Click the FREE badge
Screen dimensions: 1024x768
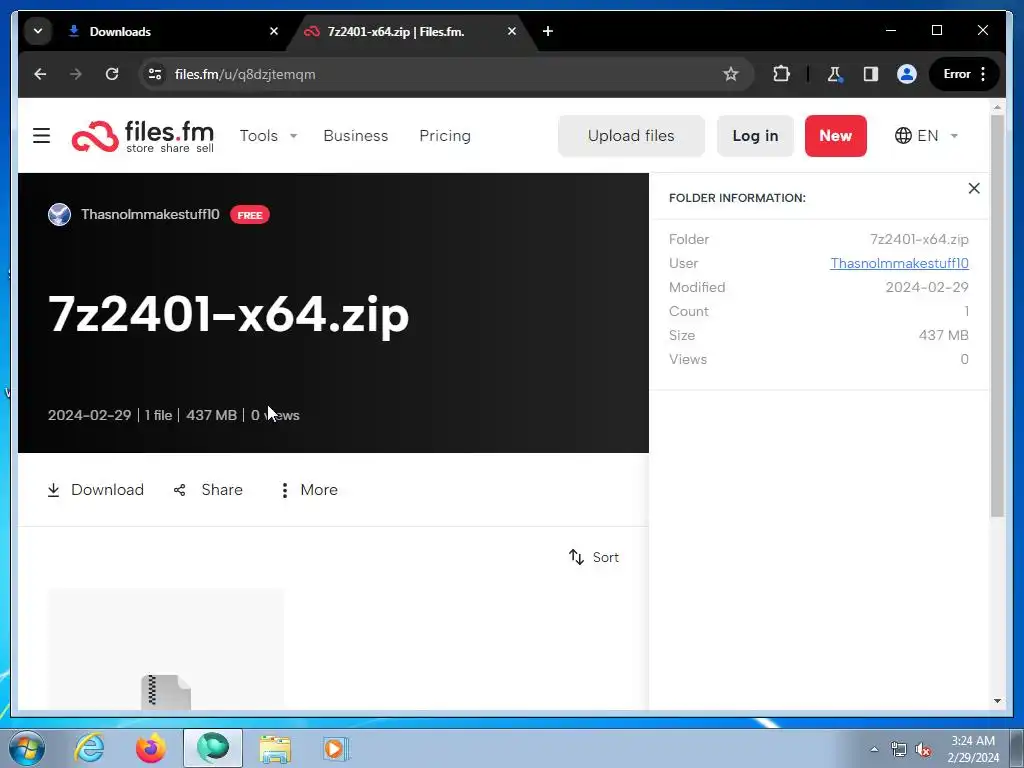[x=249, y=215]
